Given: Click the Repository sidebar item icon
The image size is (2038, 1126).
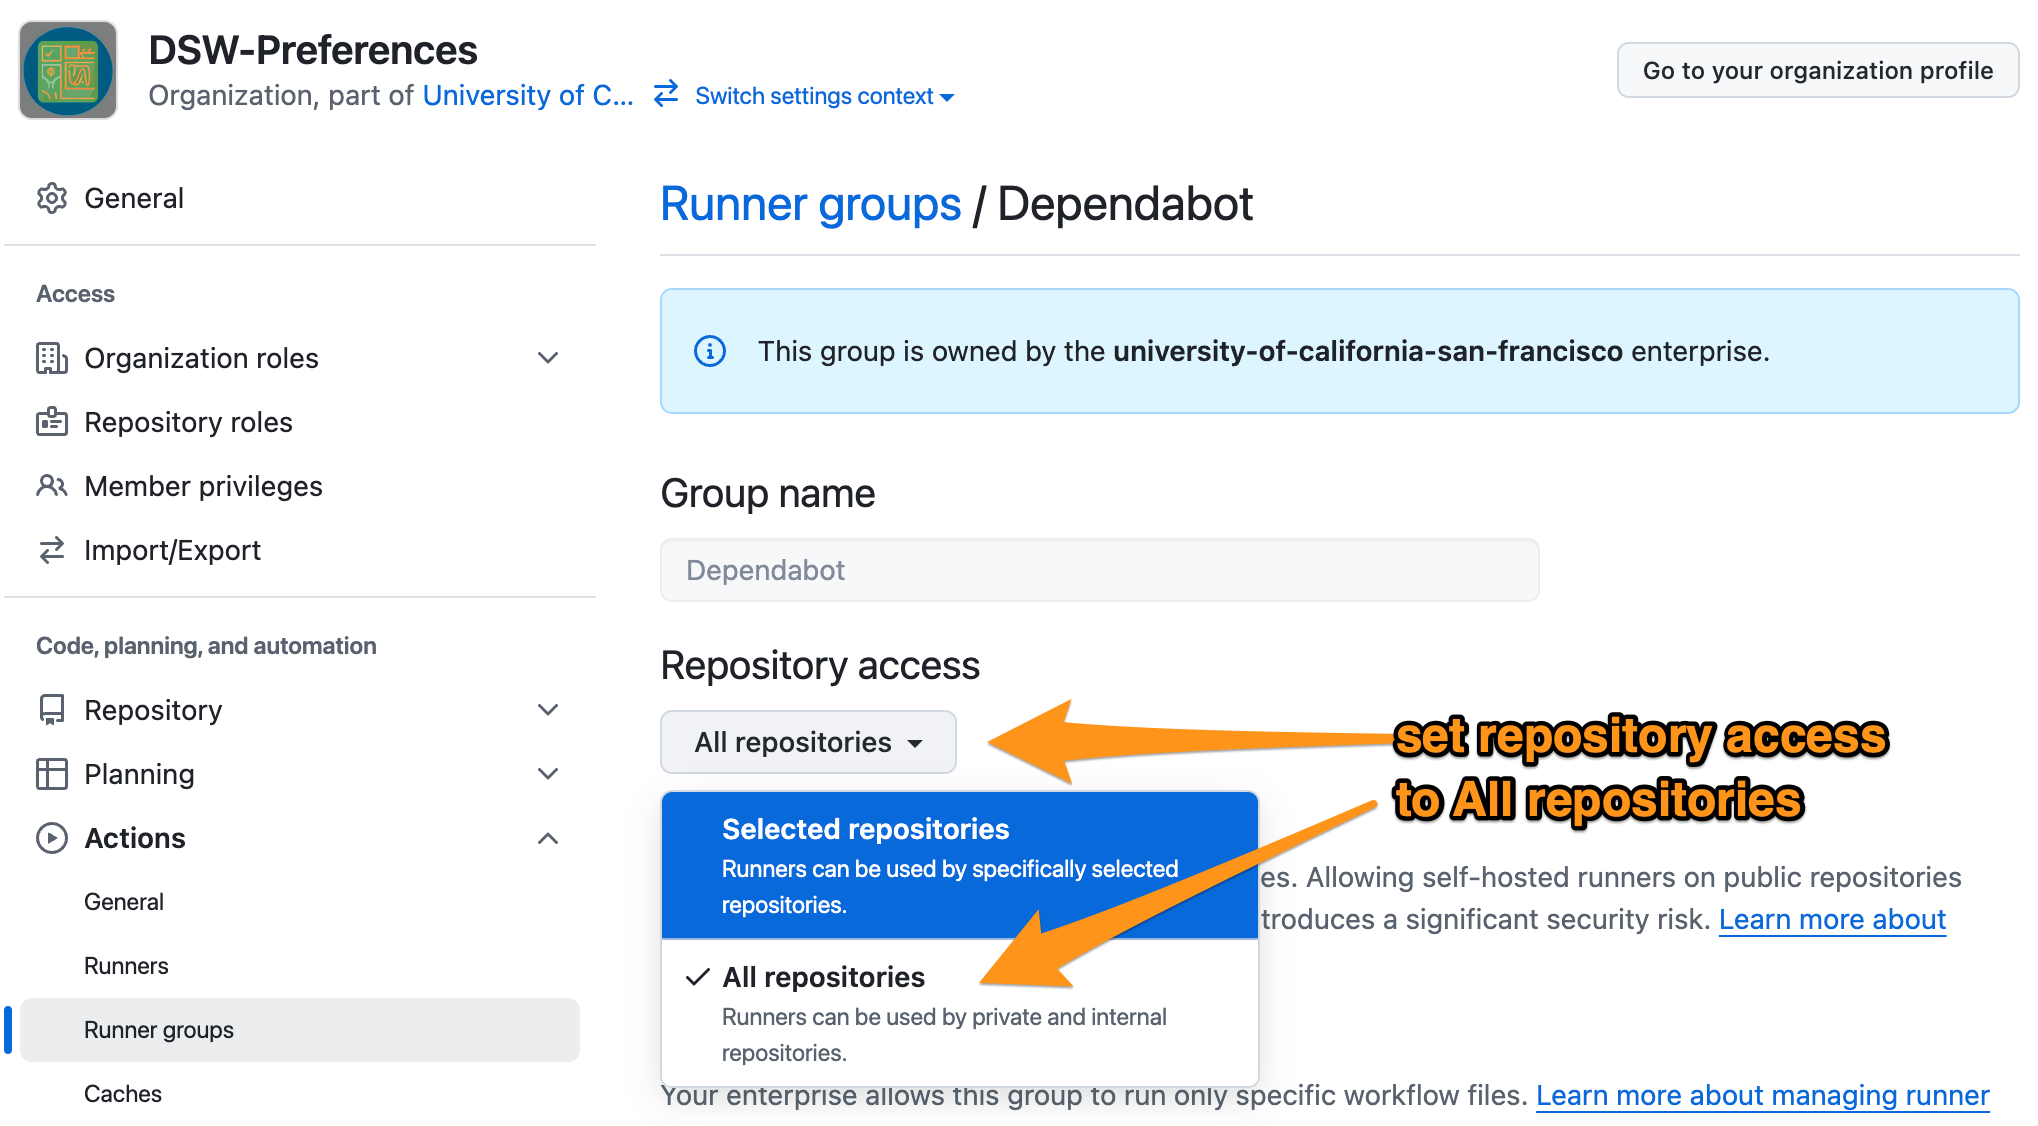Looking at the screenshot, I should 52,710.
